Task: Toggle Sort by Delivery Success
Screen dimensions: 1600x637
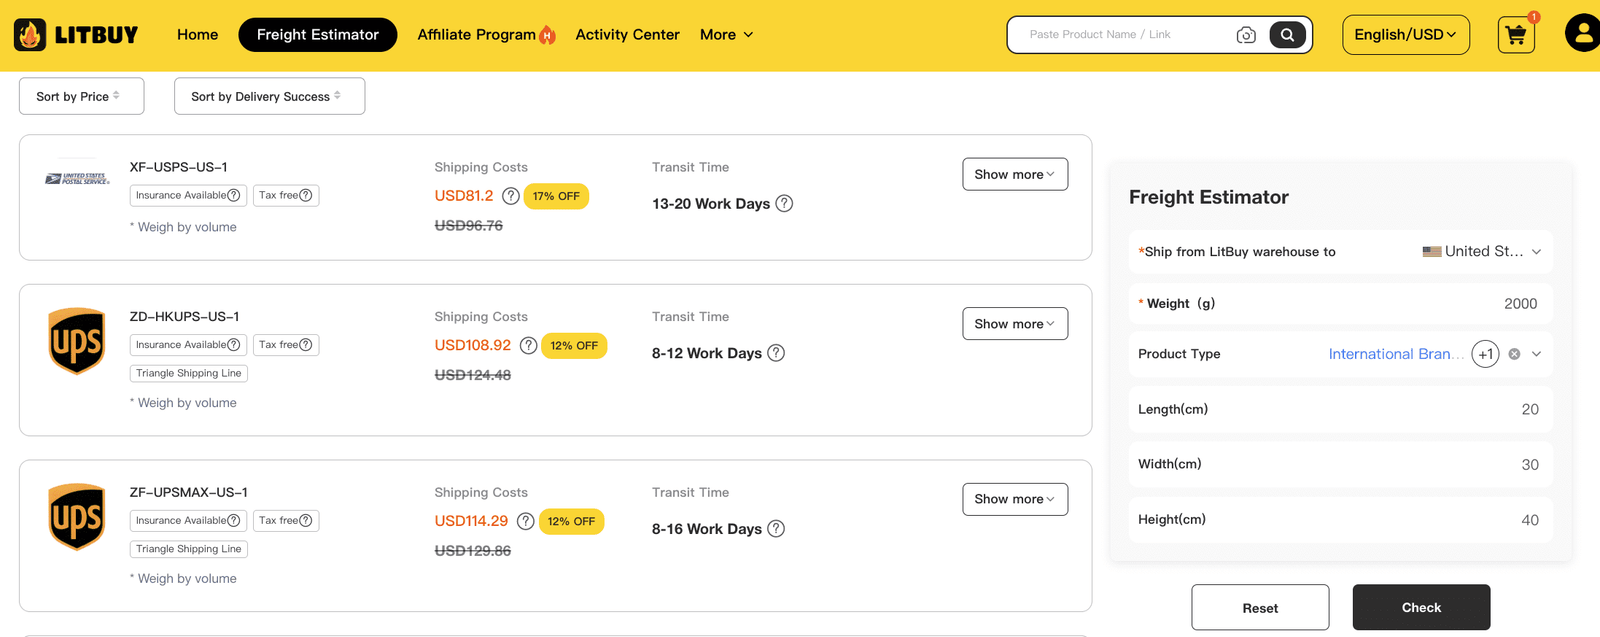Action: (269, 96)
